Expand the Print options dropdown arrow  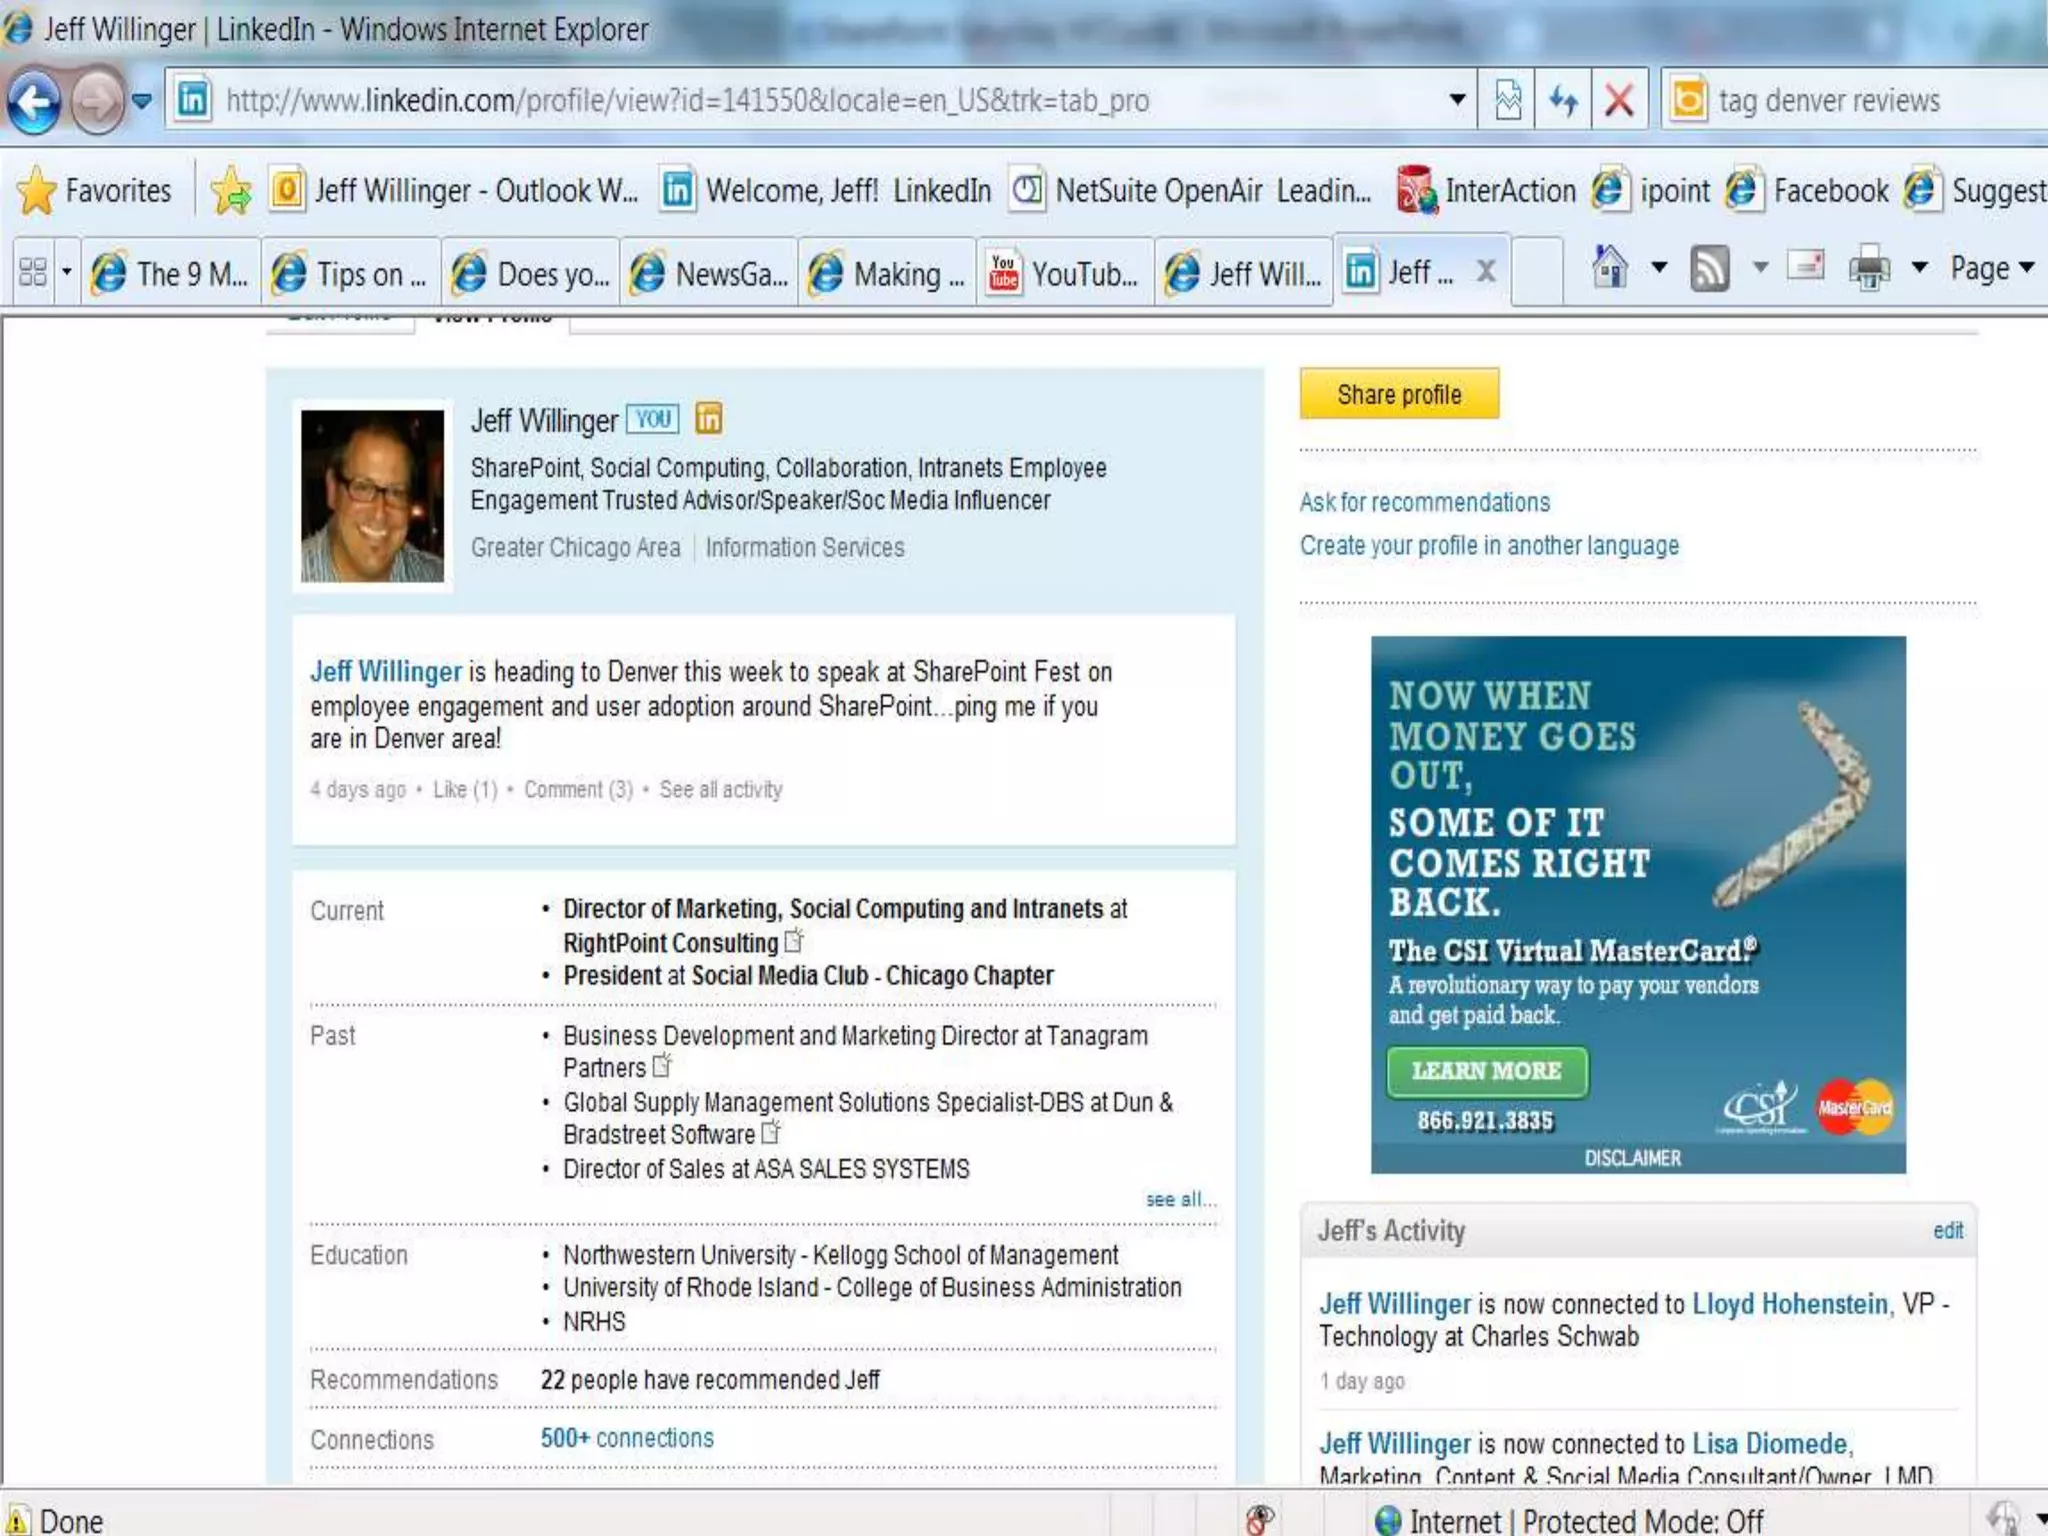point(1919,268)
